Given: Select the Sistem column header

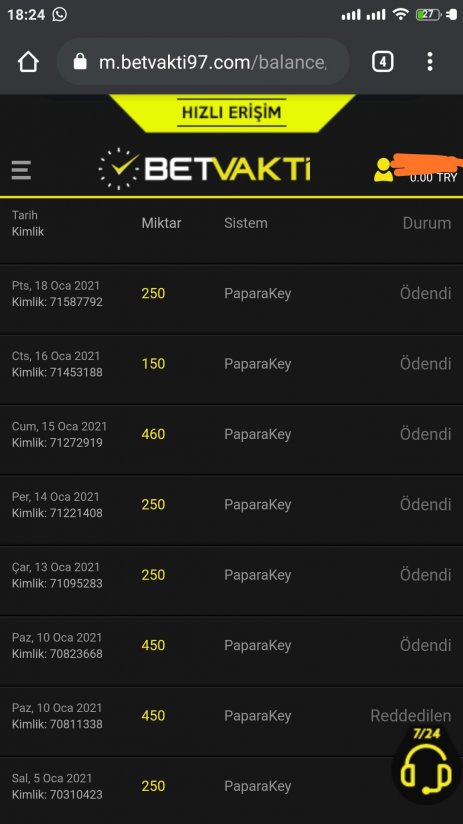Looking at the screenshot, I should (x=246, y=223).
